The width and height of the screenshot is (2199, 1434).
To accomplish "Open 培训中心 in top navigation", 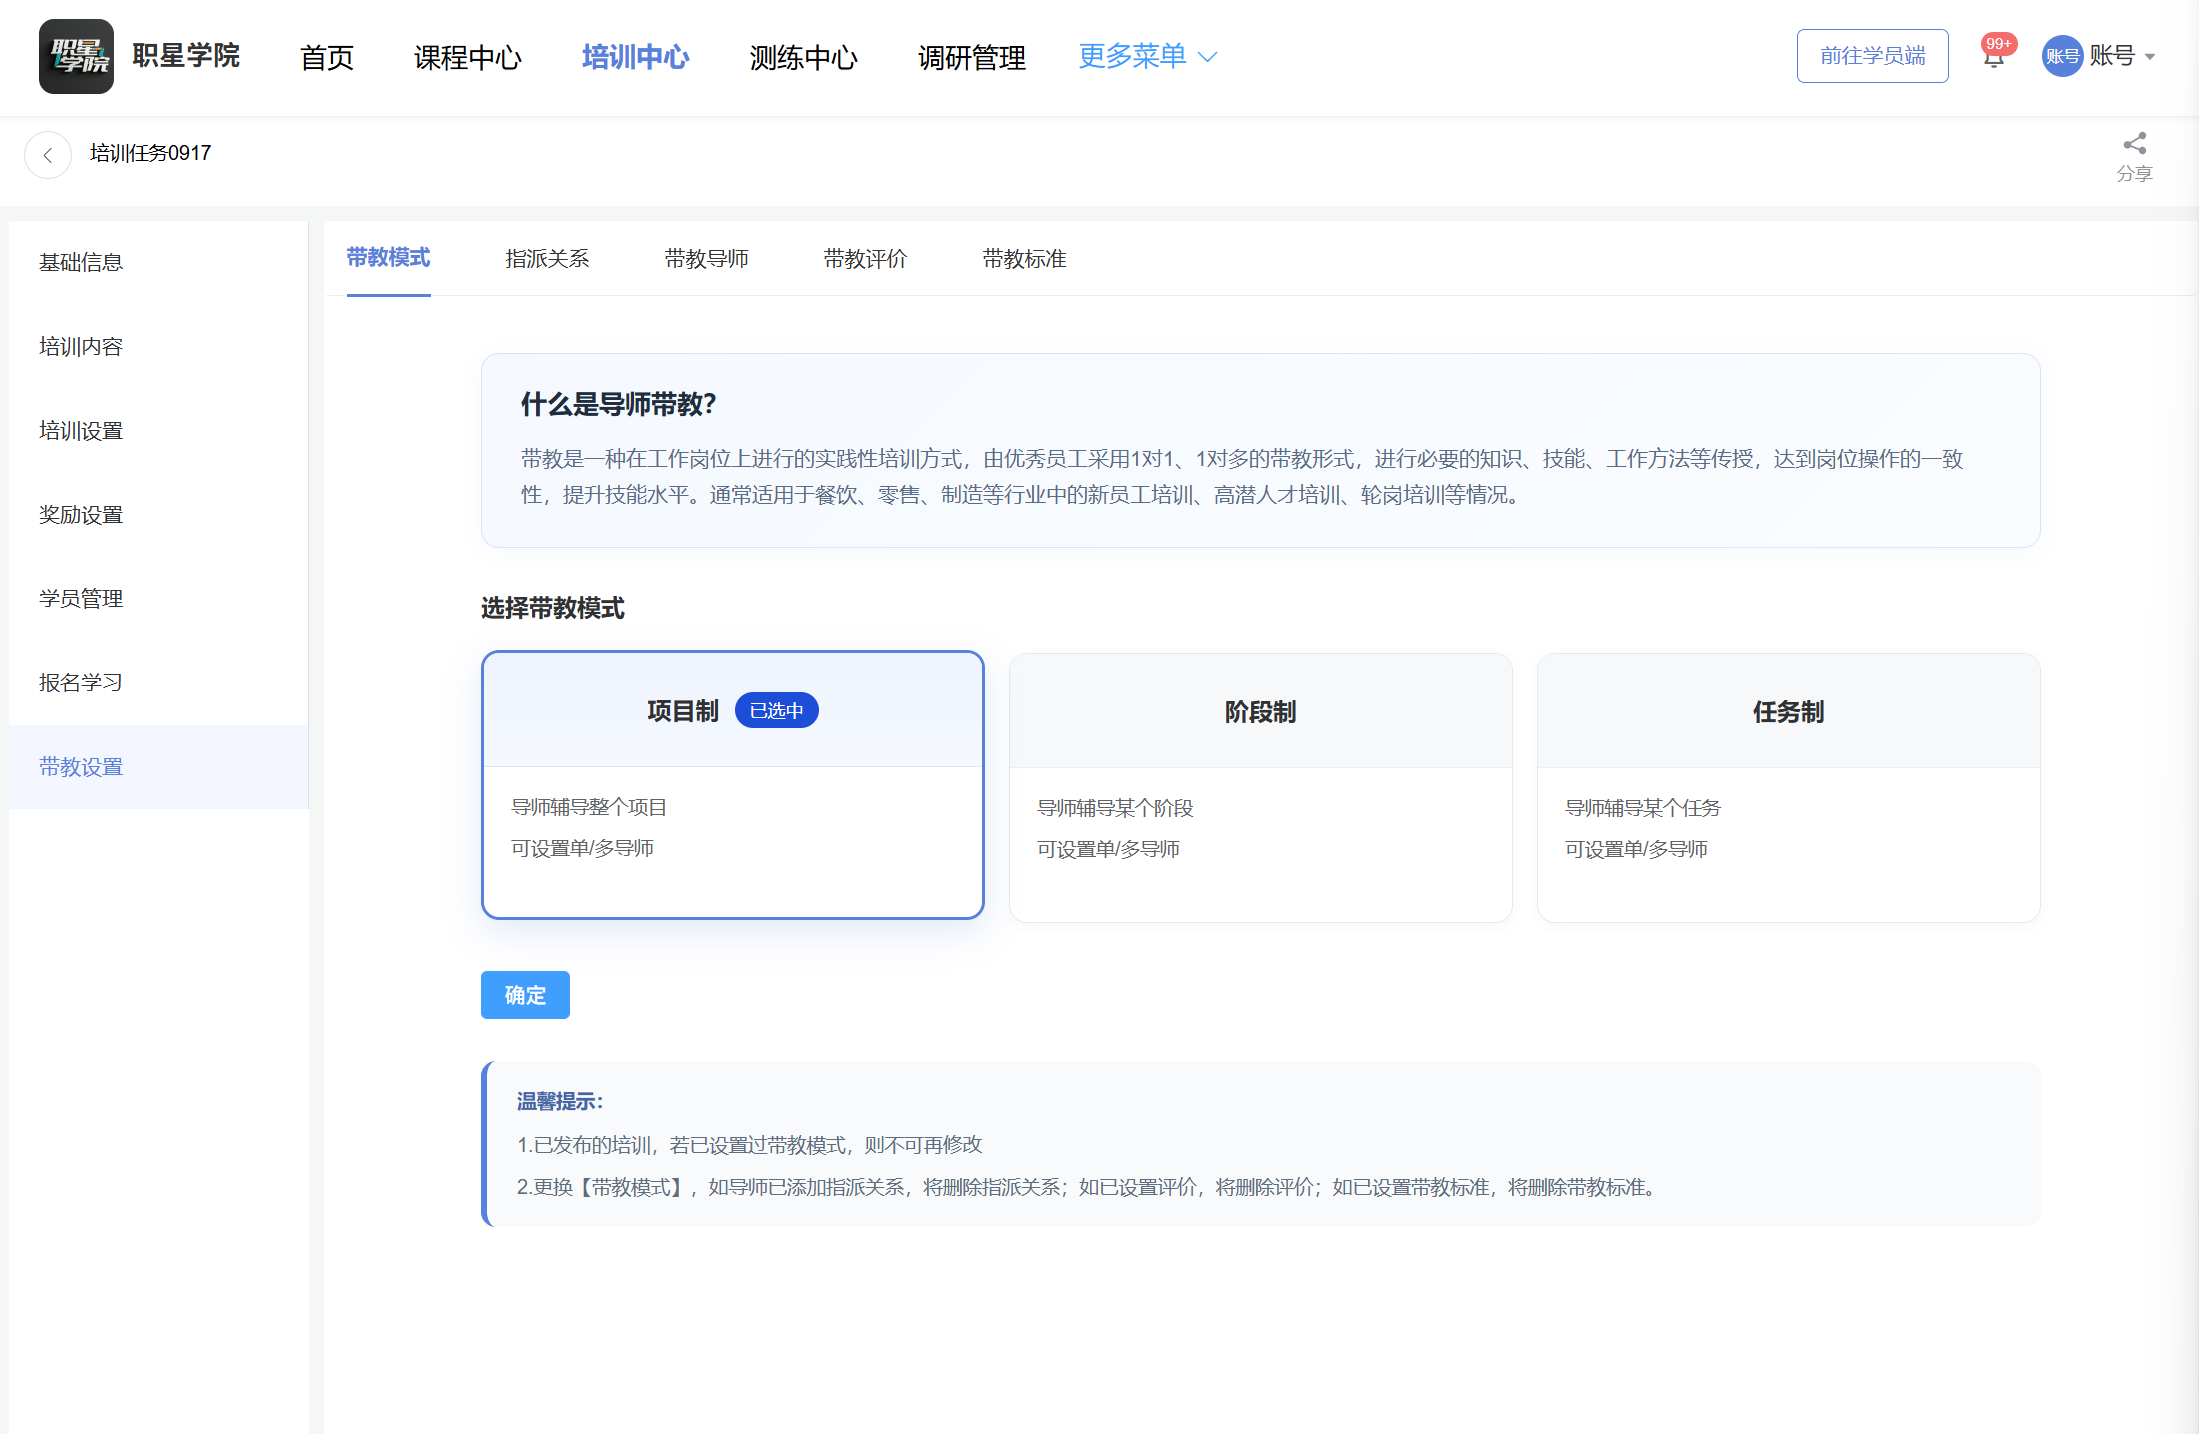I will pyautogui.click(x=636, y=57).
